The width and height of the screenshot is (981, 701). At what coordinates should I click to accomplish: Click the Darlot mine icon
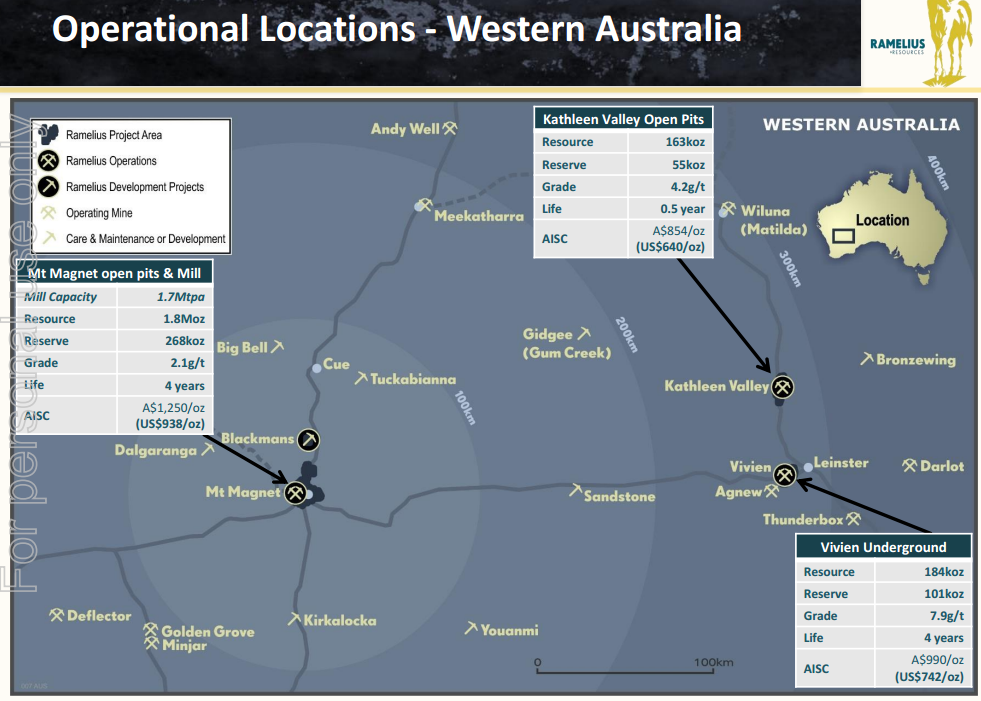coord(910,465)
